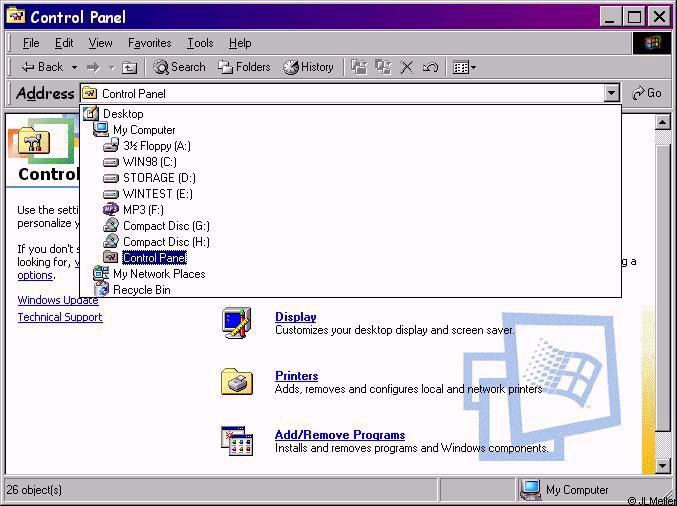The image size is (677, 506).
Task: Open the Forward history dropdown arrow
Action: [111, 67]
